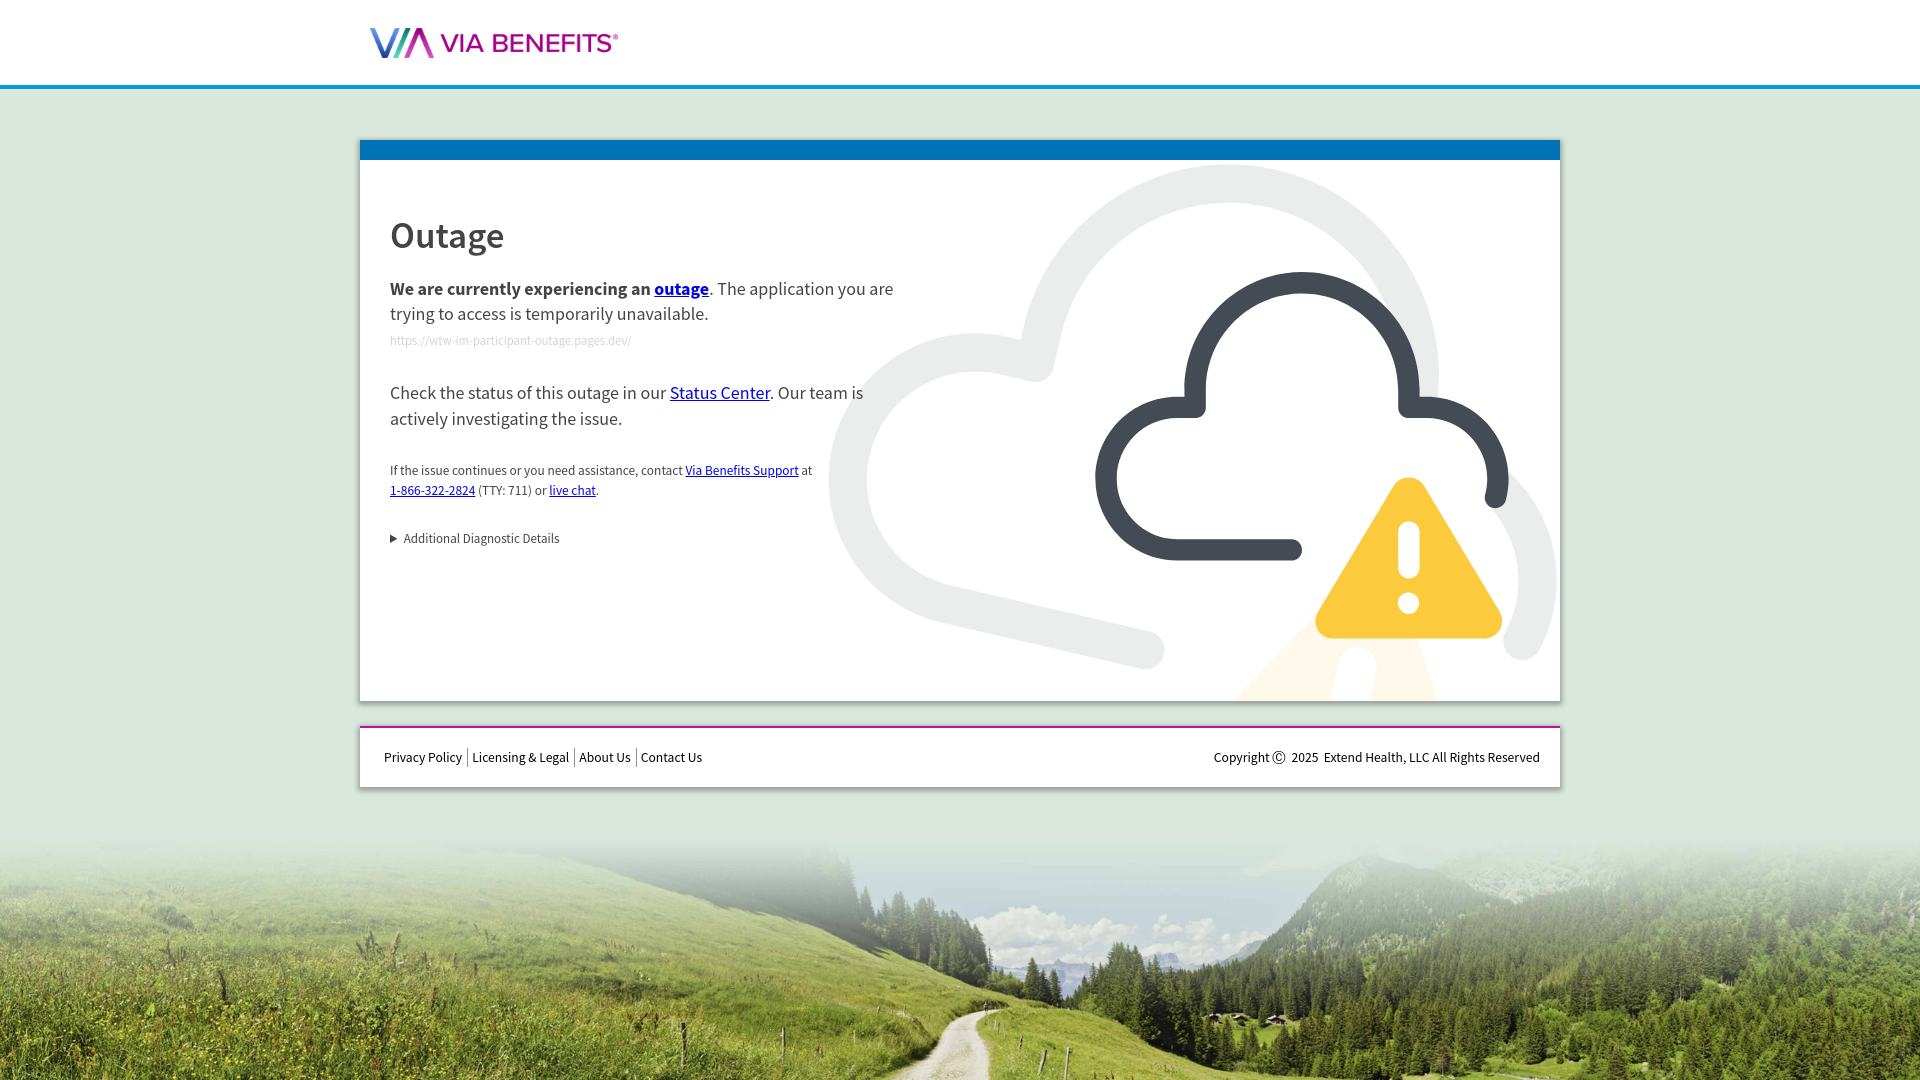Click the Outage heading
The width and height of the screenshot is (1920, 1080).
tap(447, 236)
